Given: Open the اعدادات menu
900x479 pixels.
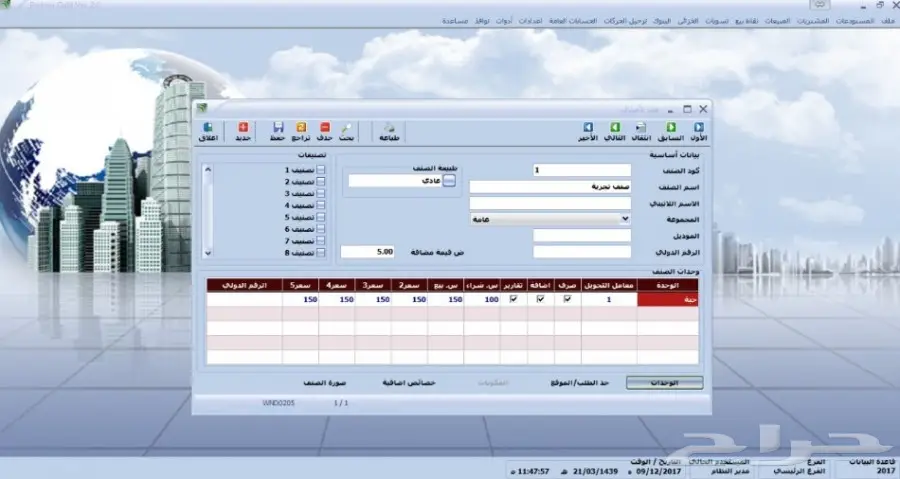Looking at the screenshot, I should (x=530, y=21).
